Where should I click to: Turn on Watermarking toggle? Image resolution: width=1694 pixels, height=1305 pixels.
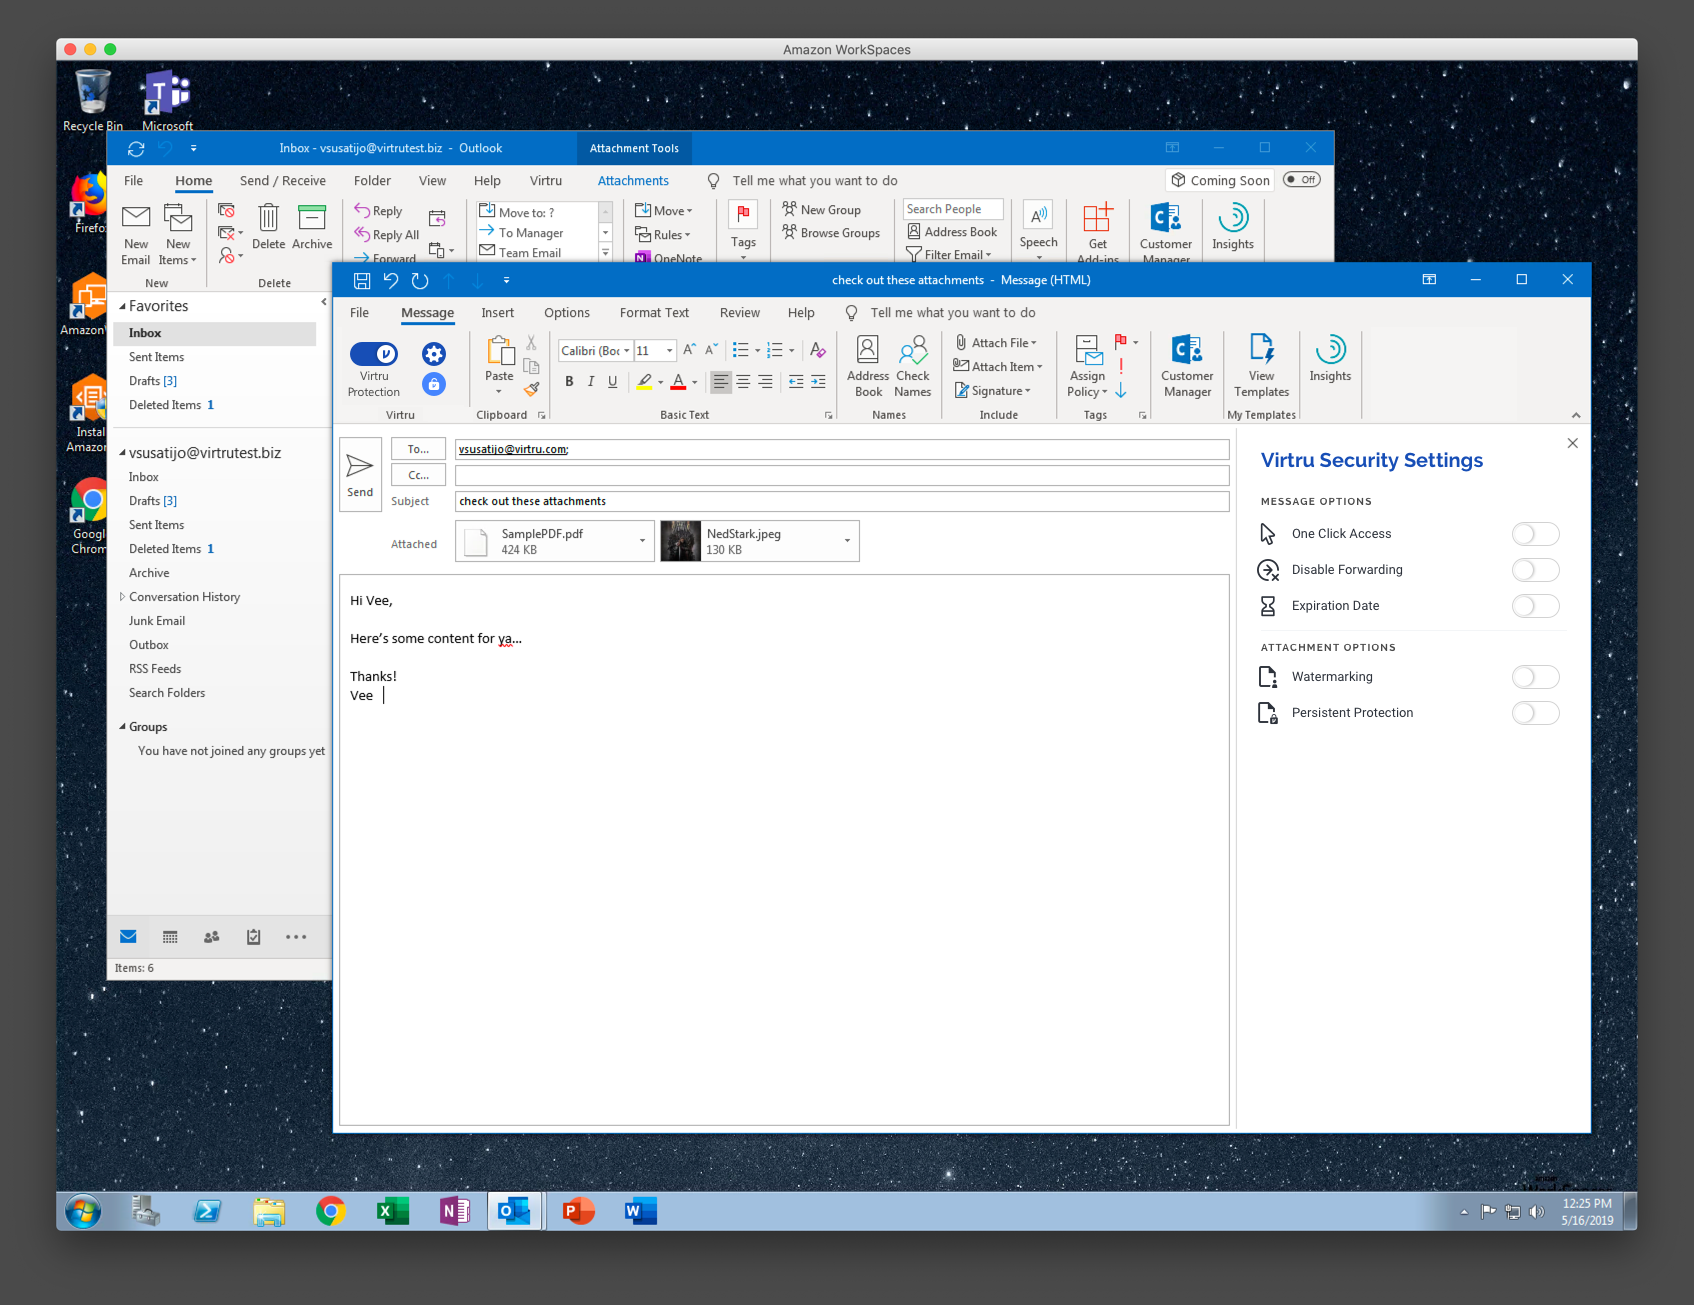pyautogui.click(x=1535, y=677)
